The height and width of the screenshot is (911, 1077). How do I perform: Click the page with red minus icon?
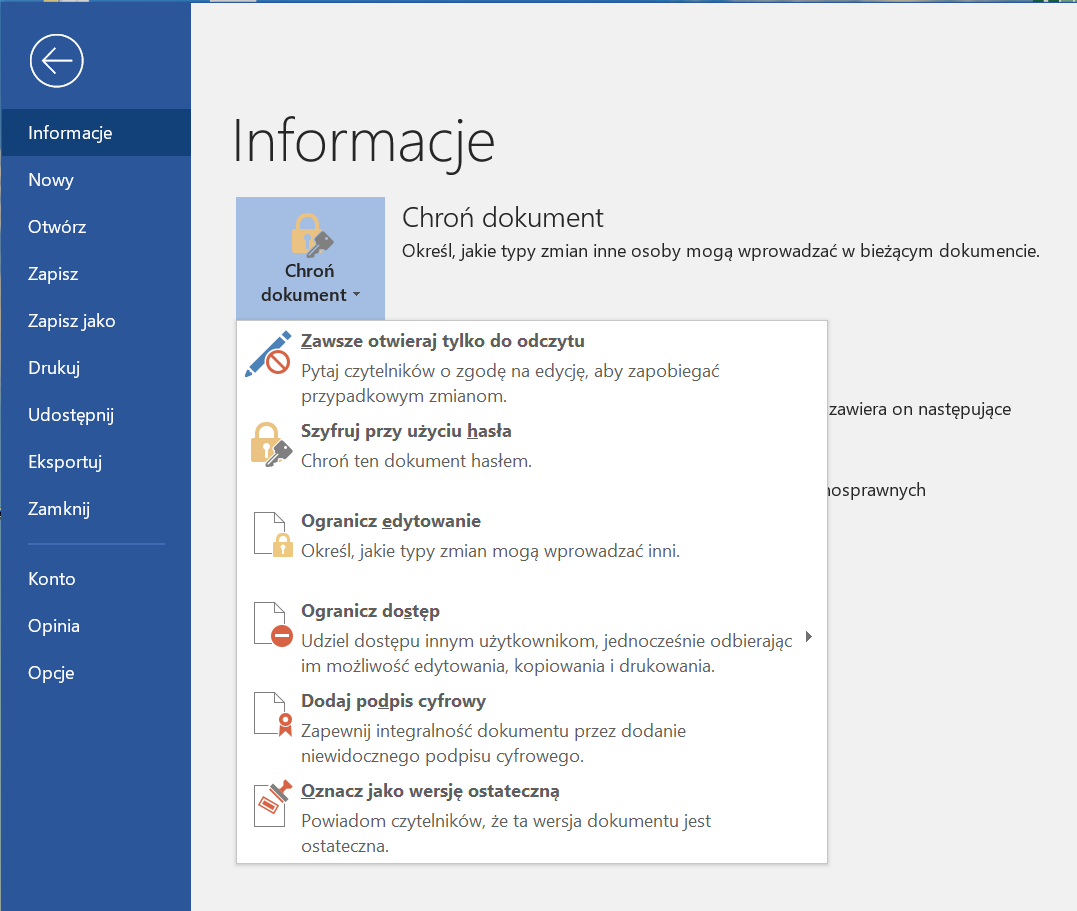point(273,625)
